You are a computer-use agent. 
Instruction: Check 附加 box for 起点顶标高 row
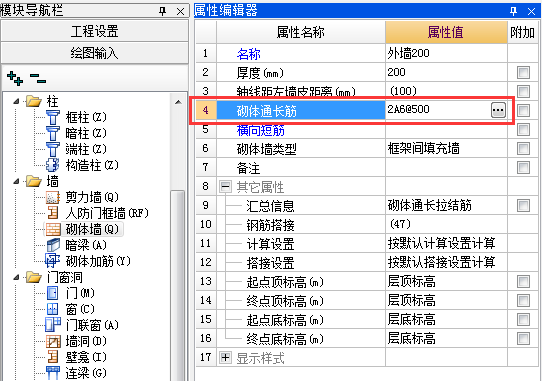[523, 282]
